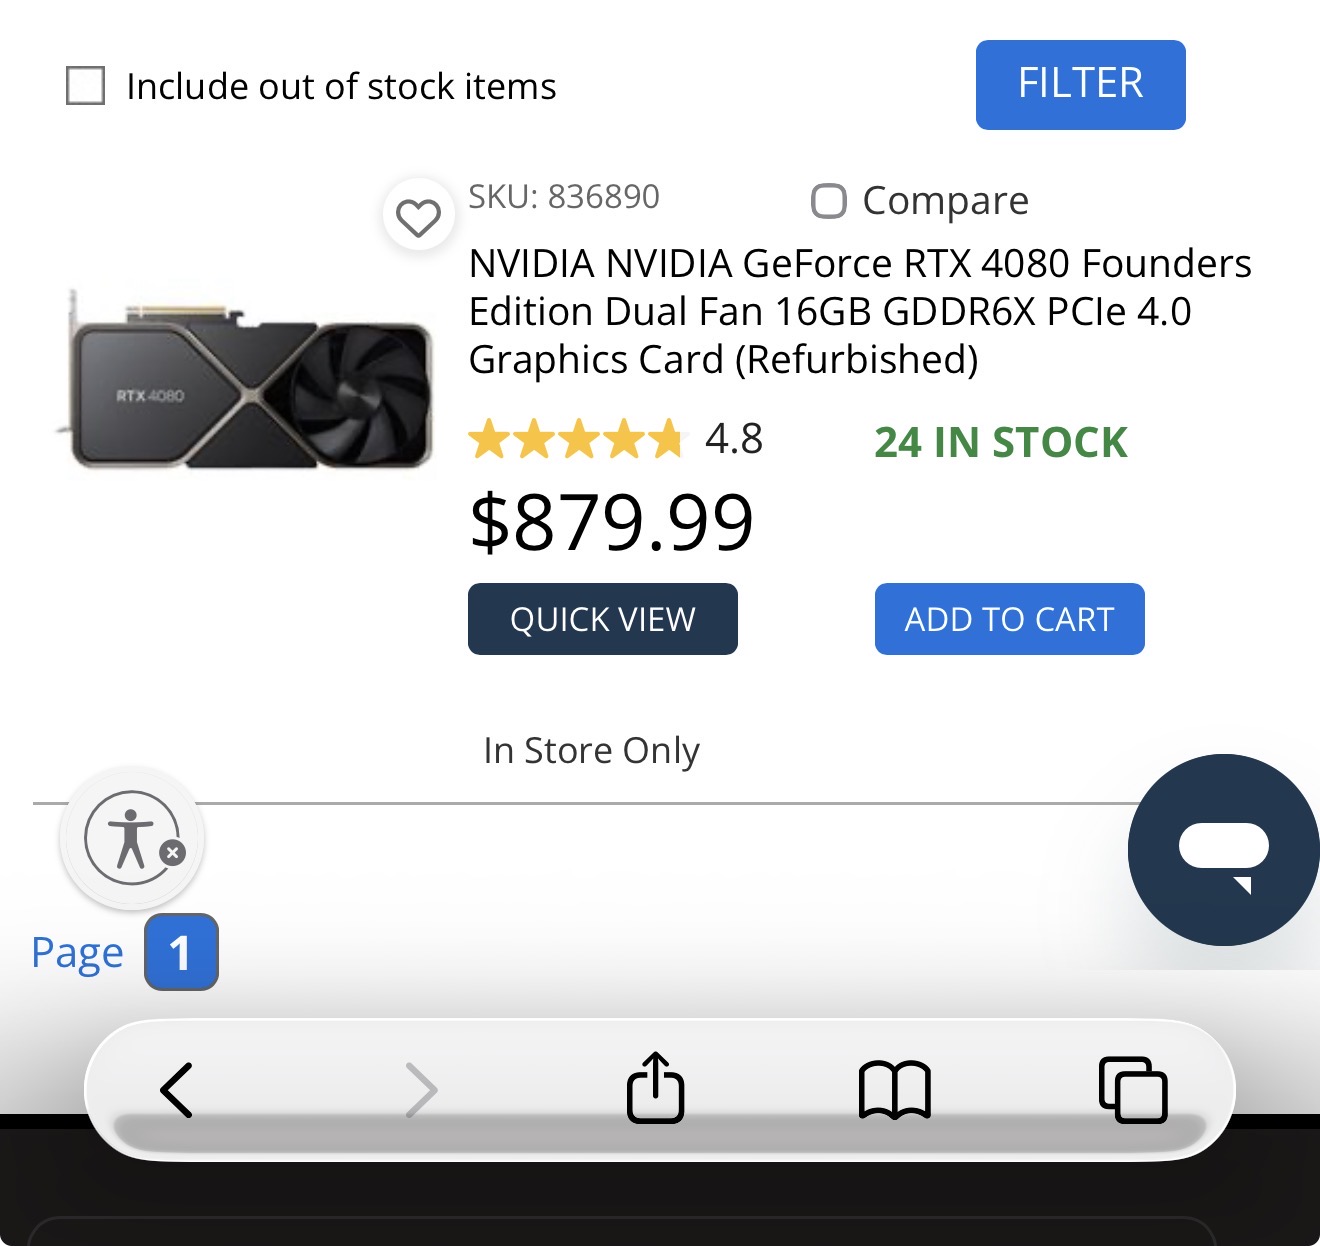Click the yellow star rating
Screen dimensions: 1320x1246
point(575,439)
